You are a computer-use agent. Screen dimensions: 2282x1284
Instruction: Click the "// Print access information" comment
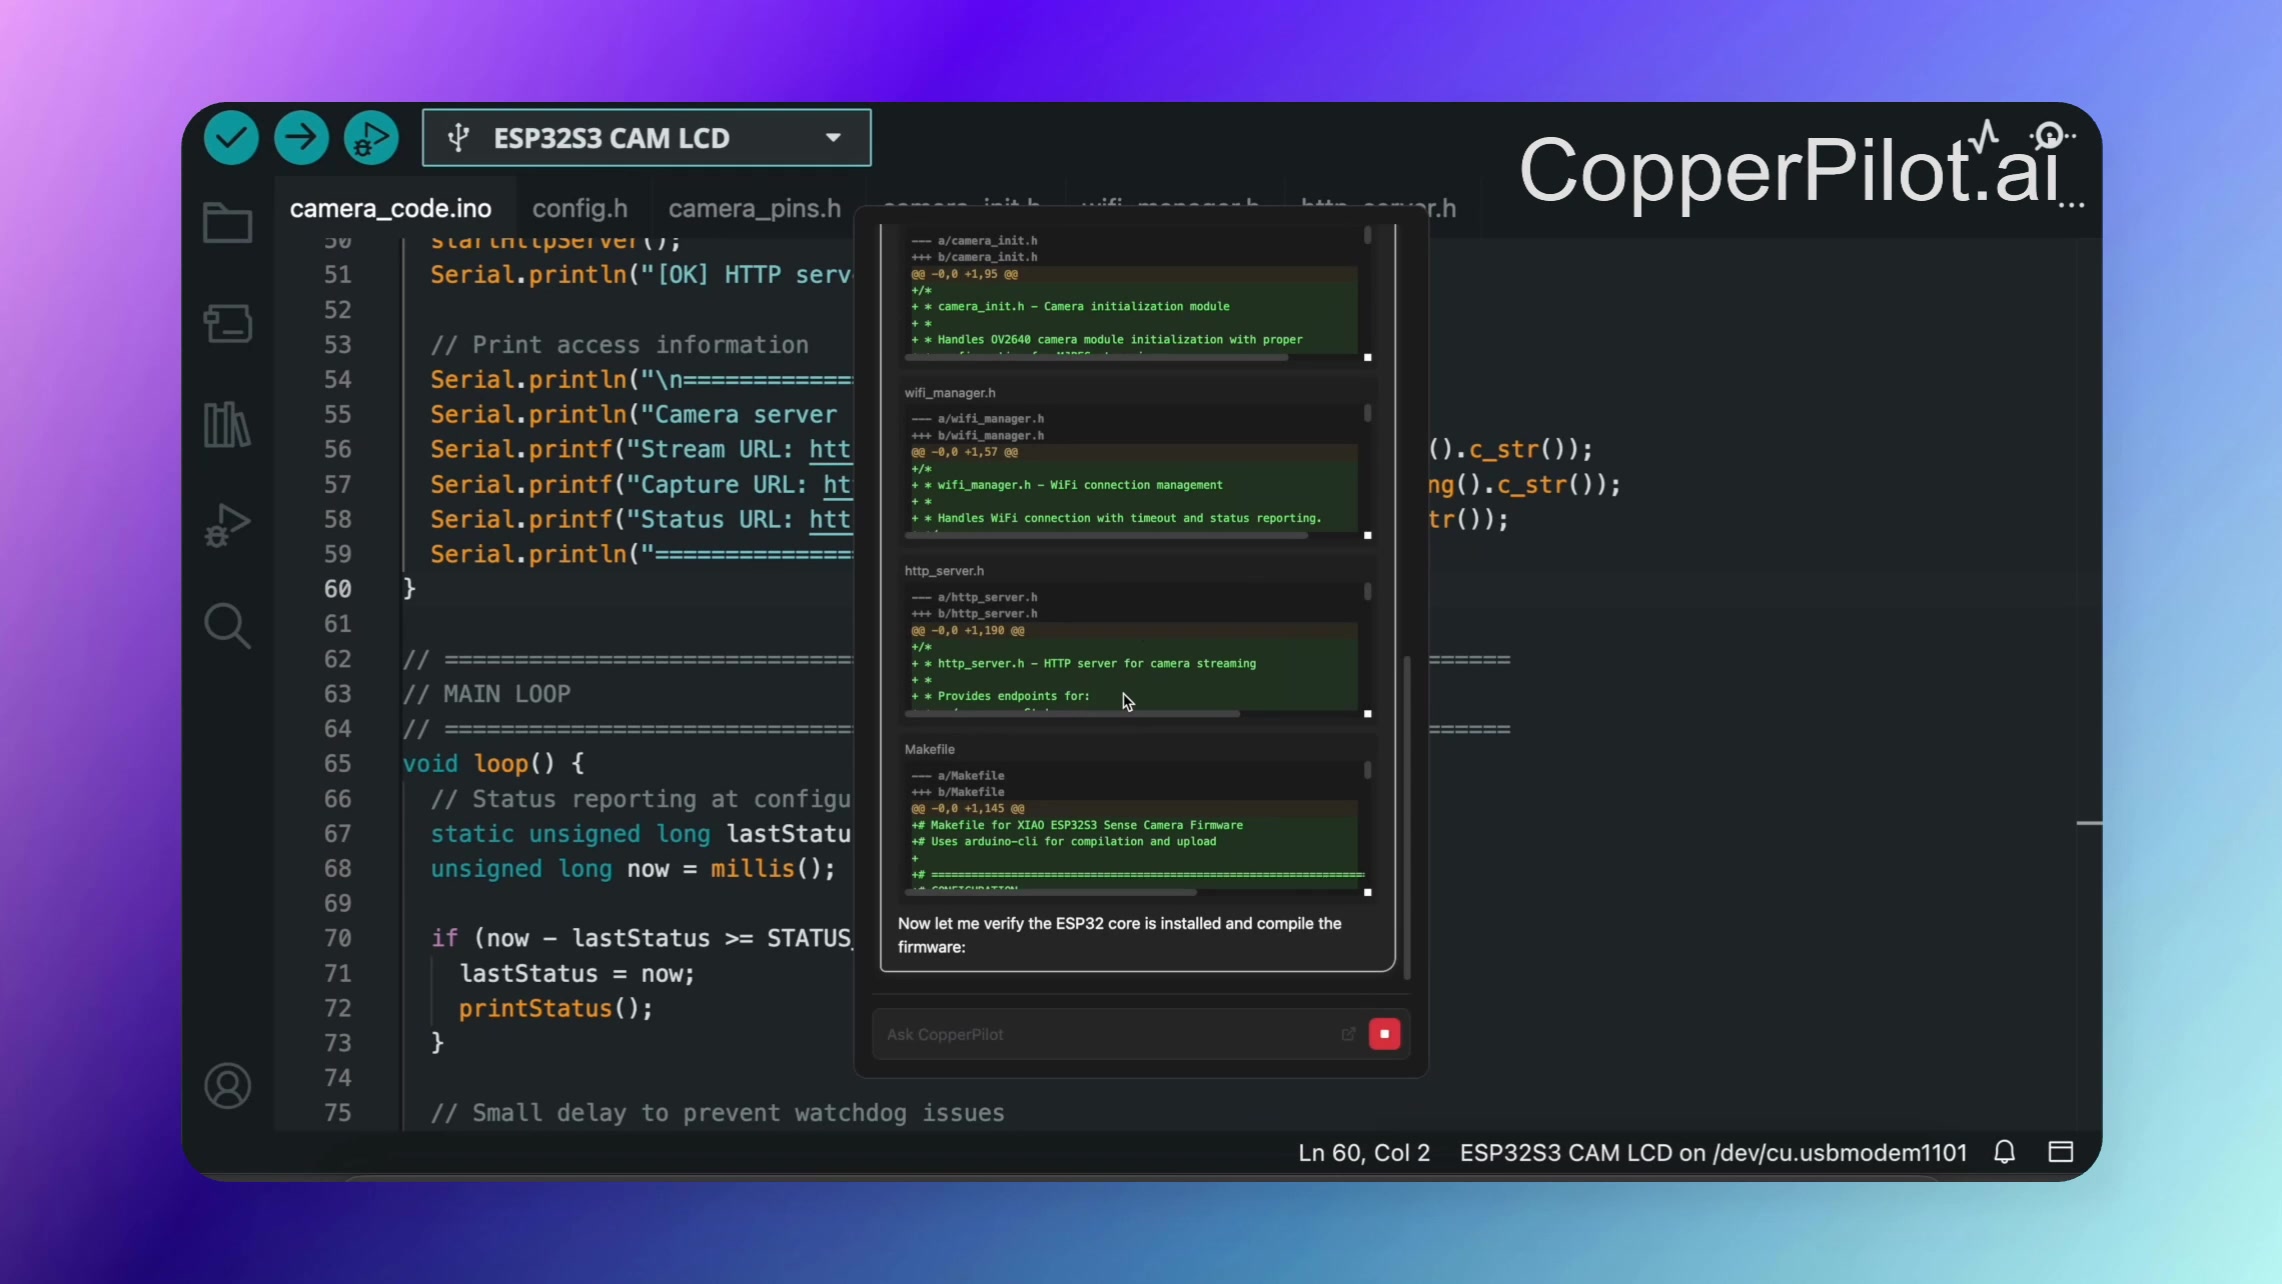pos(620,345)
